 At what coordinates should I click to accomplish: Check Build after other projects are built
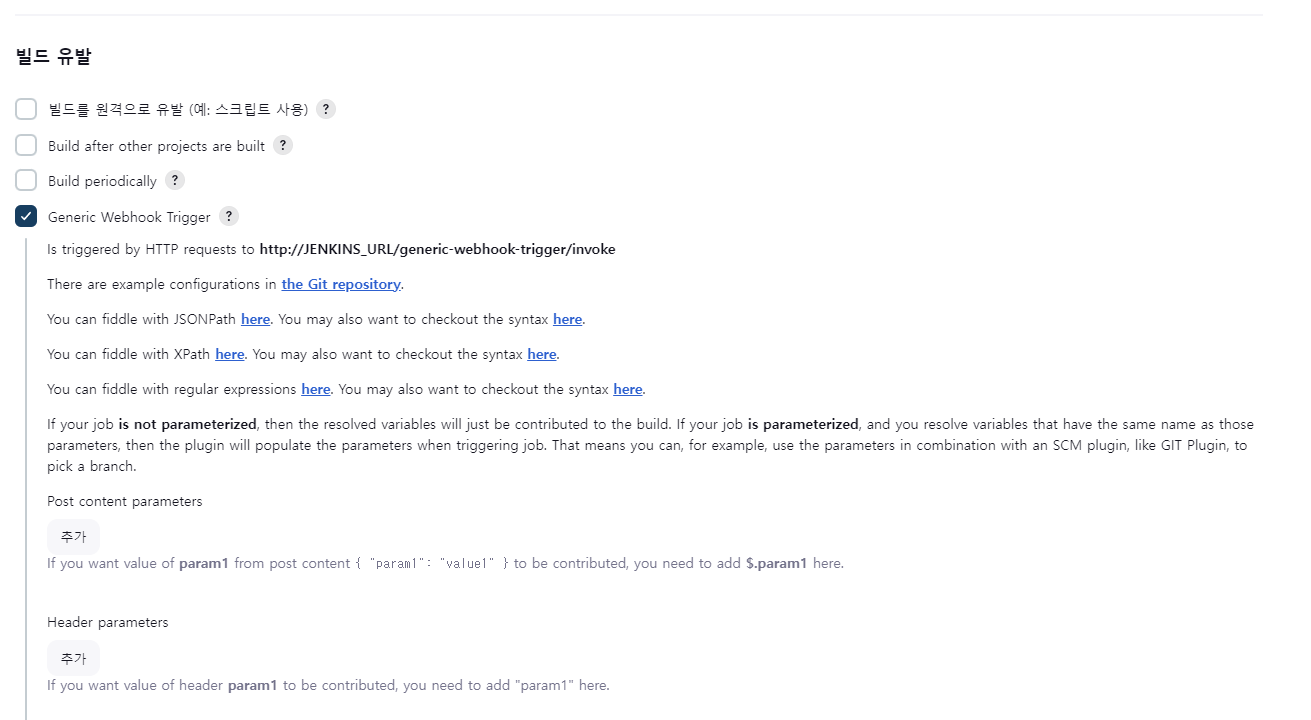(25, 144)
